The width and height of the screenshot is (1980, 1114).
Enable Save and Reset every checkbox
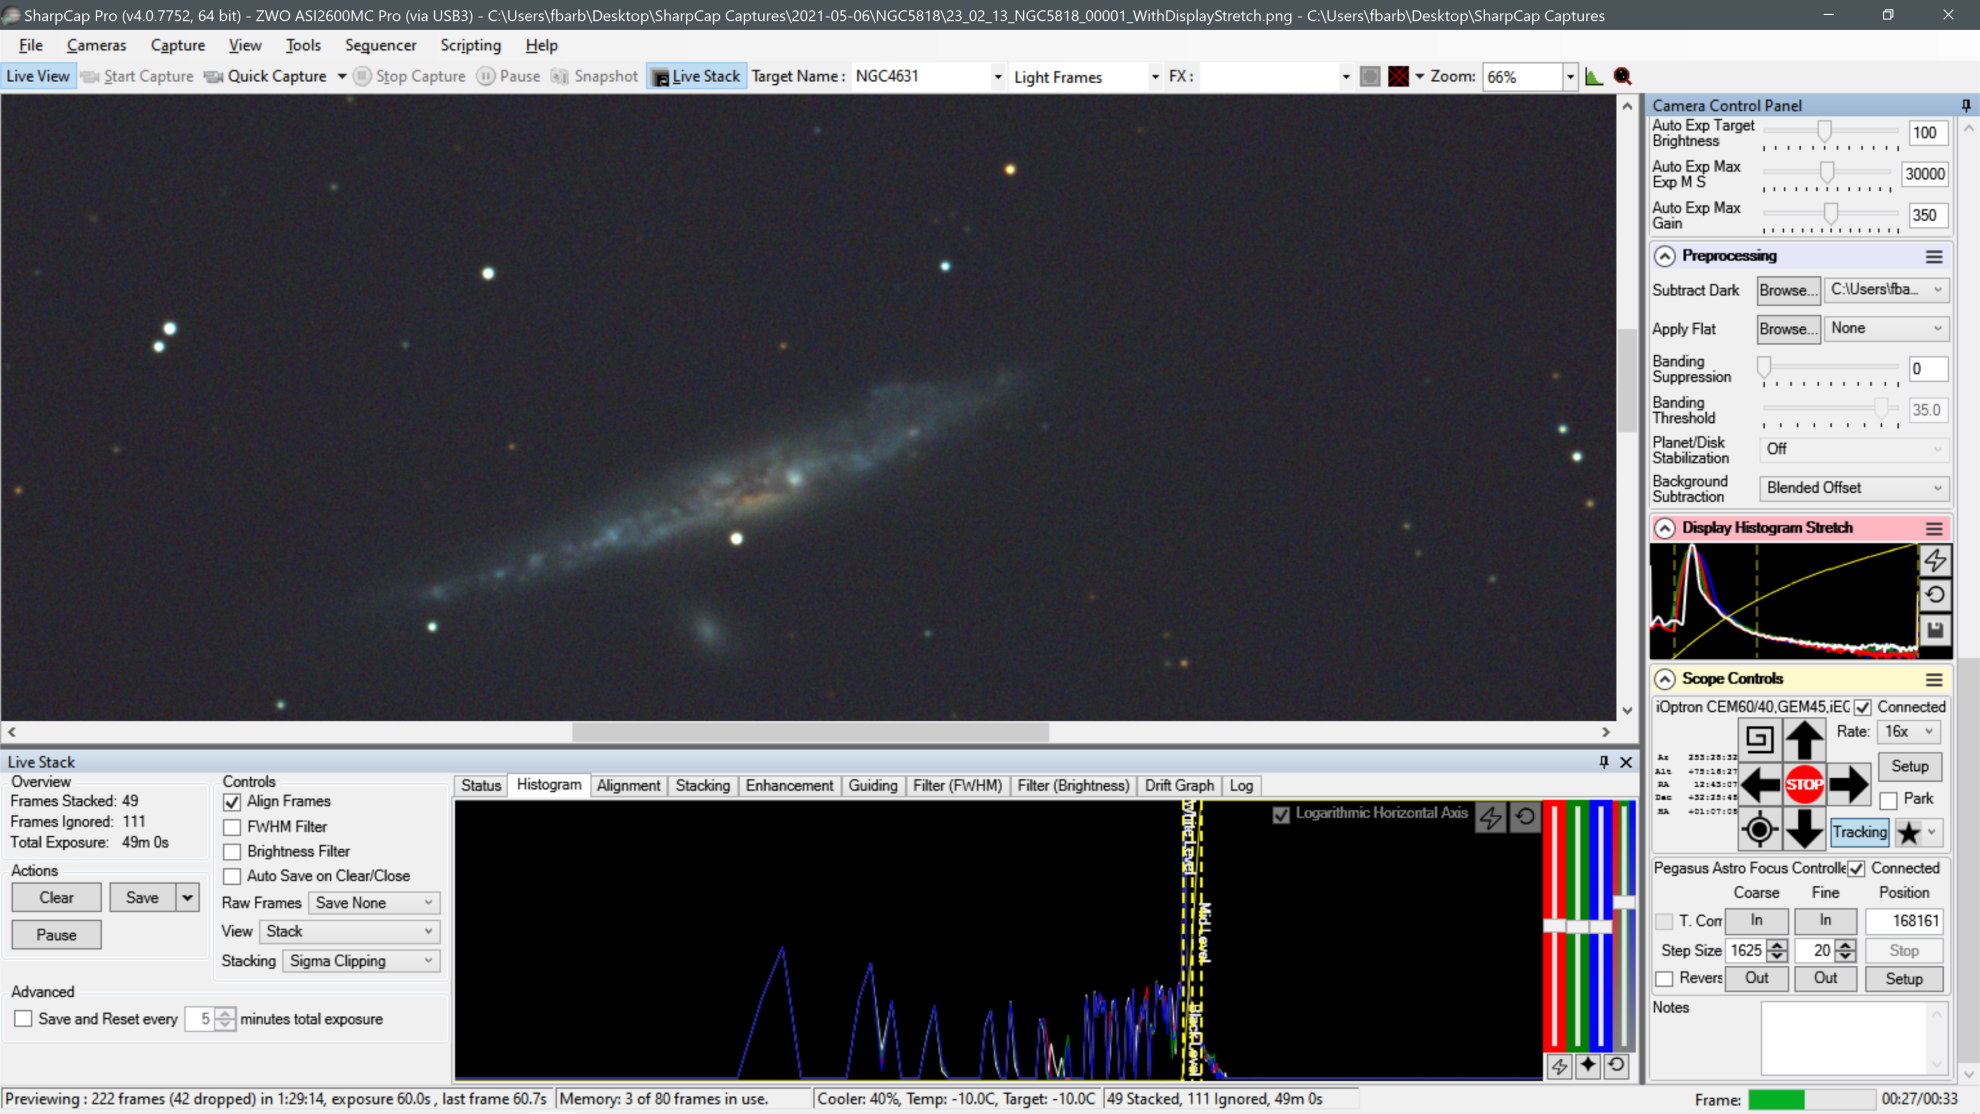(x=23, y=1019)
